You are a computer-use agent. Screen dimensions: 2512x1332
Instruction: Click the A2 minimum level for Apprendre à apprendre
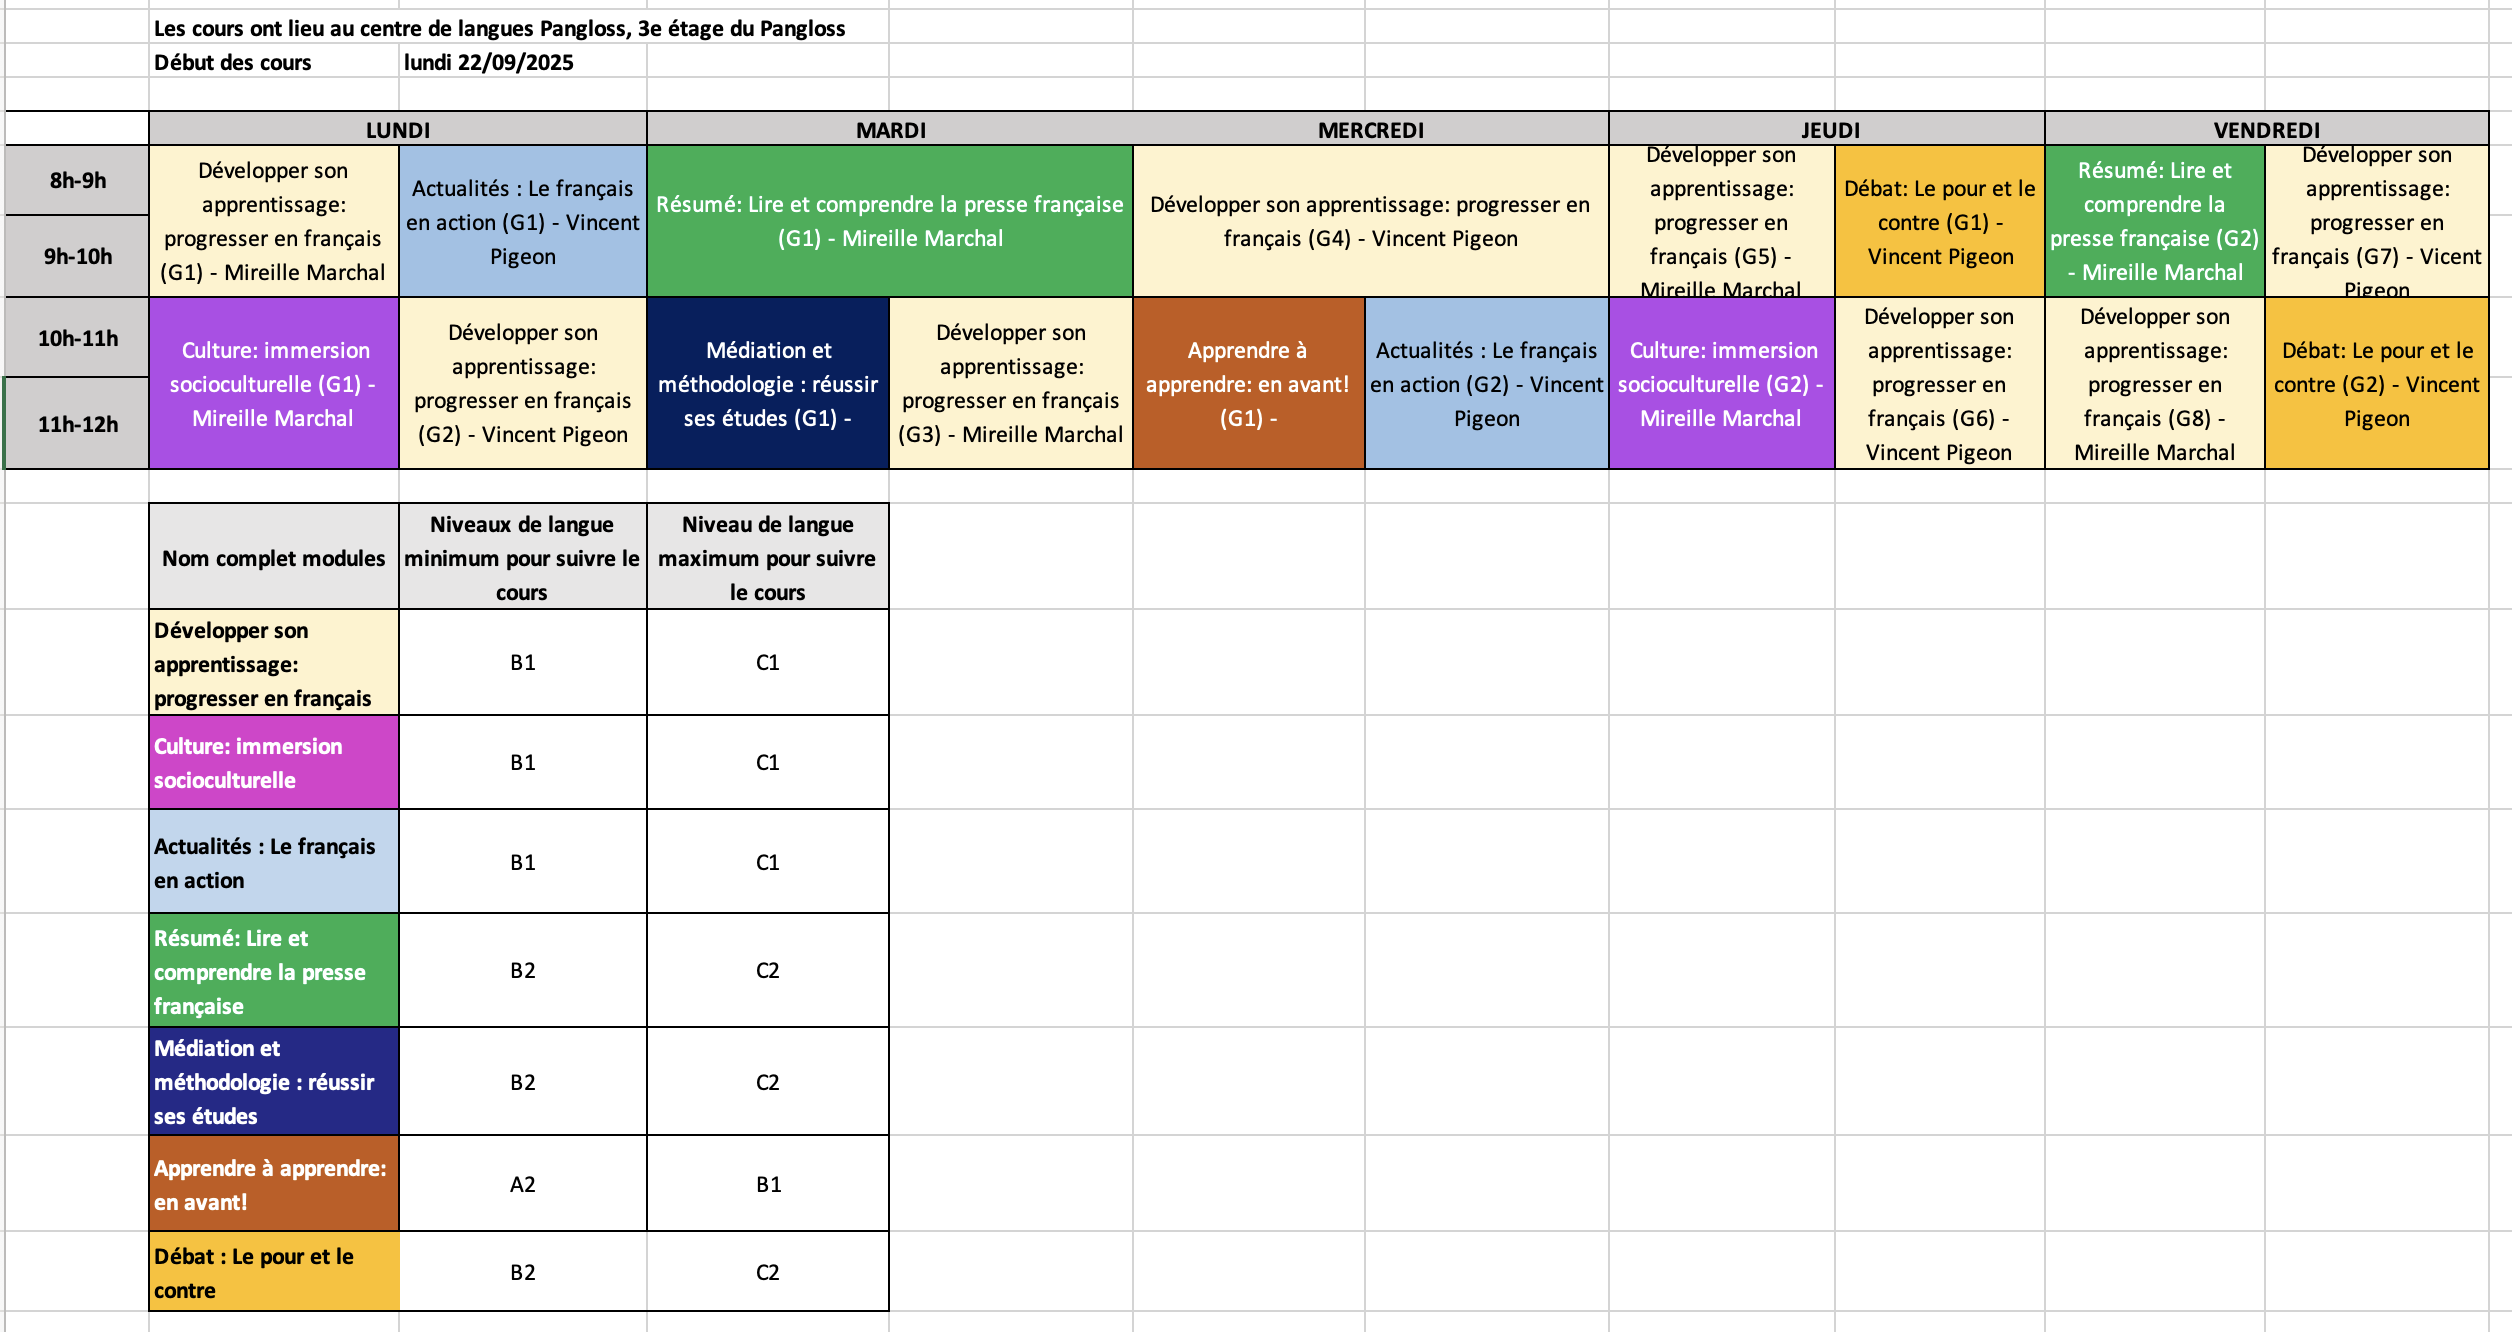click(523, 1184)
